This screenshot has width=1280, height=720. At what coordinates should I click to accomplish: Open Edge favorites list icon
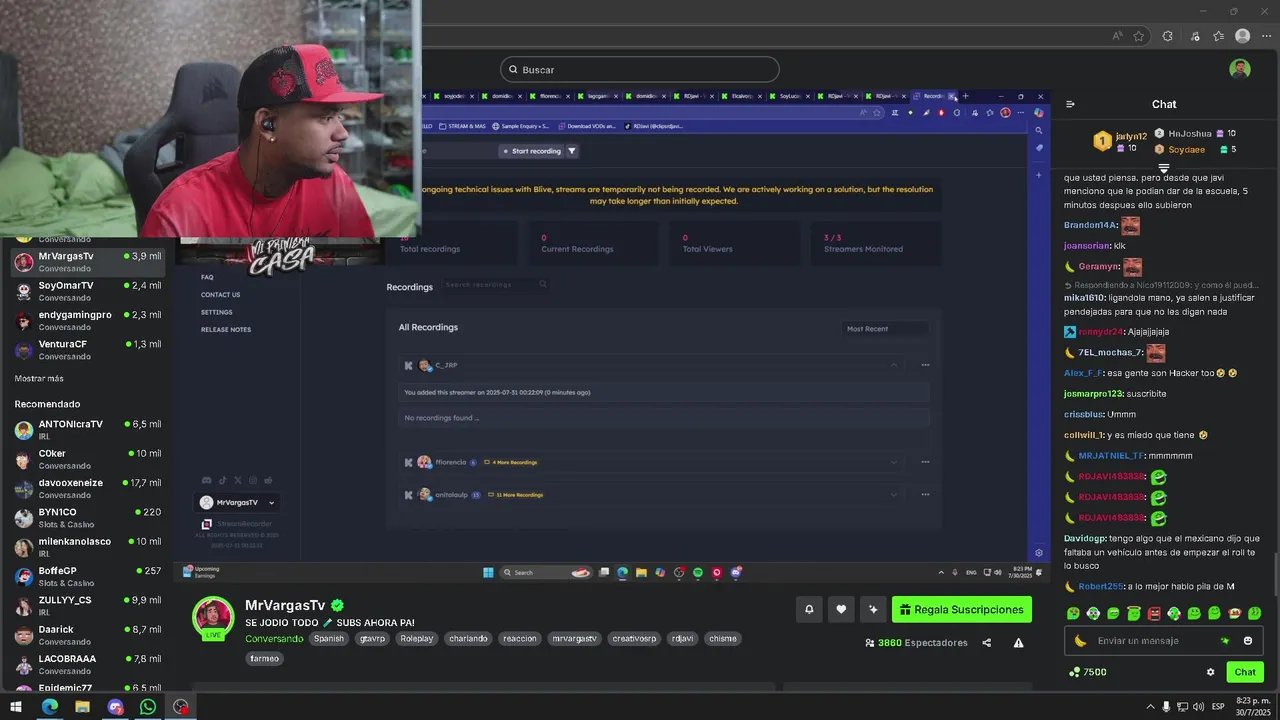click(1218, 36)
